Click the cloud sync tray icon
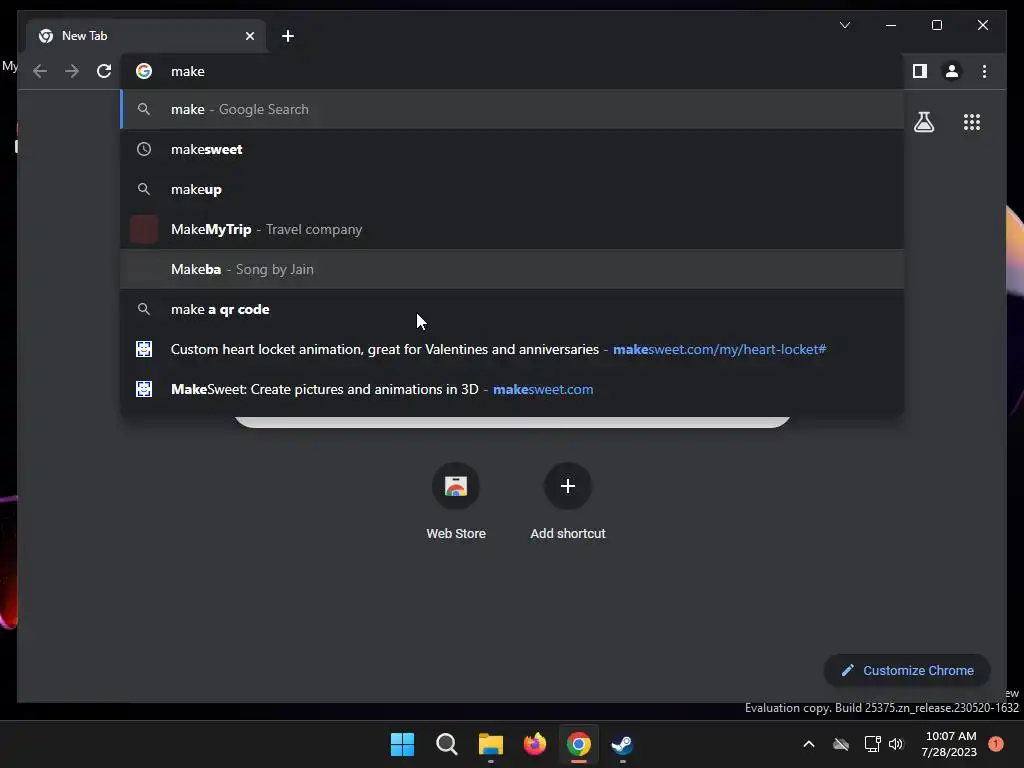The height and width of the screenshot is (768, 1024). coord(841,744)
